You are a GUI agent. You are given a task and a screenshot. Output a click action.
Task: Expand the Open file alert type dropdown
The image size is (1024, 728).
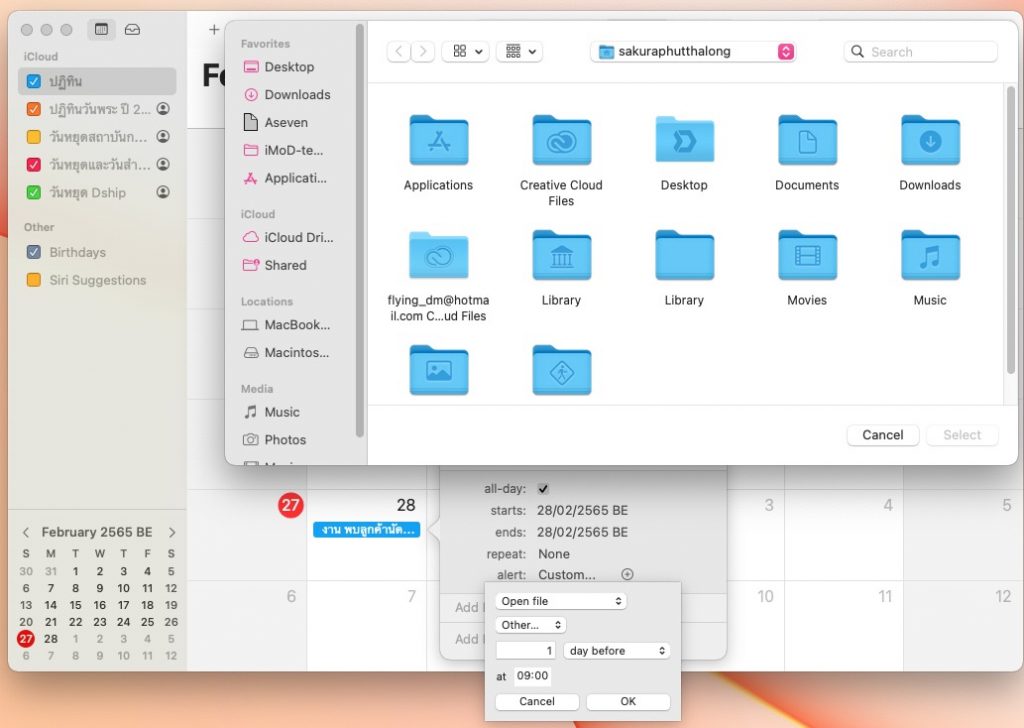coord(561,601)
